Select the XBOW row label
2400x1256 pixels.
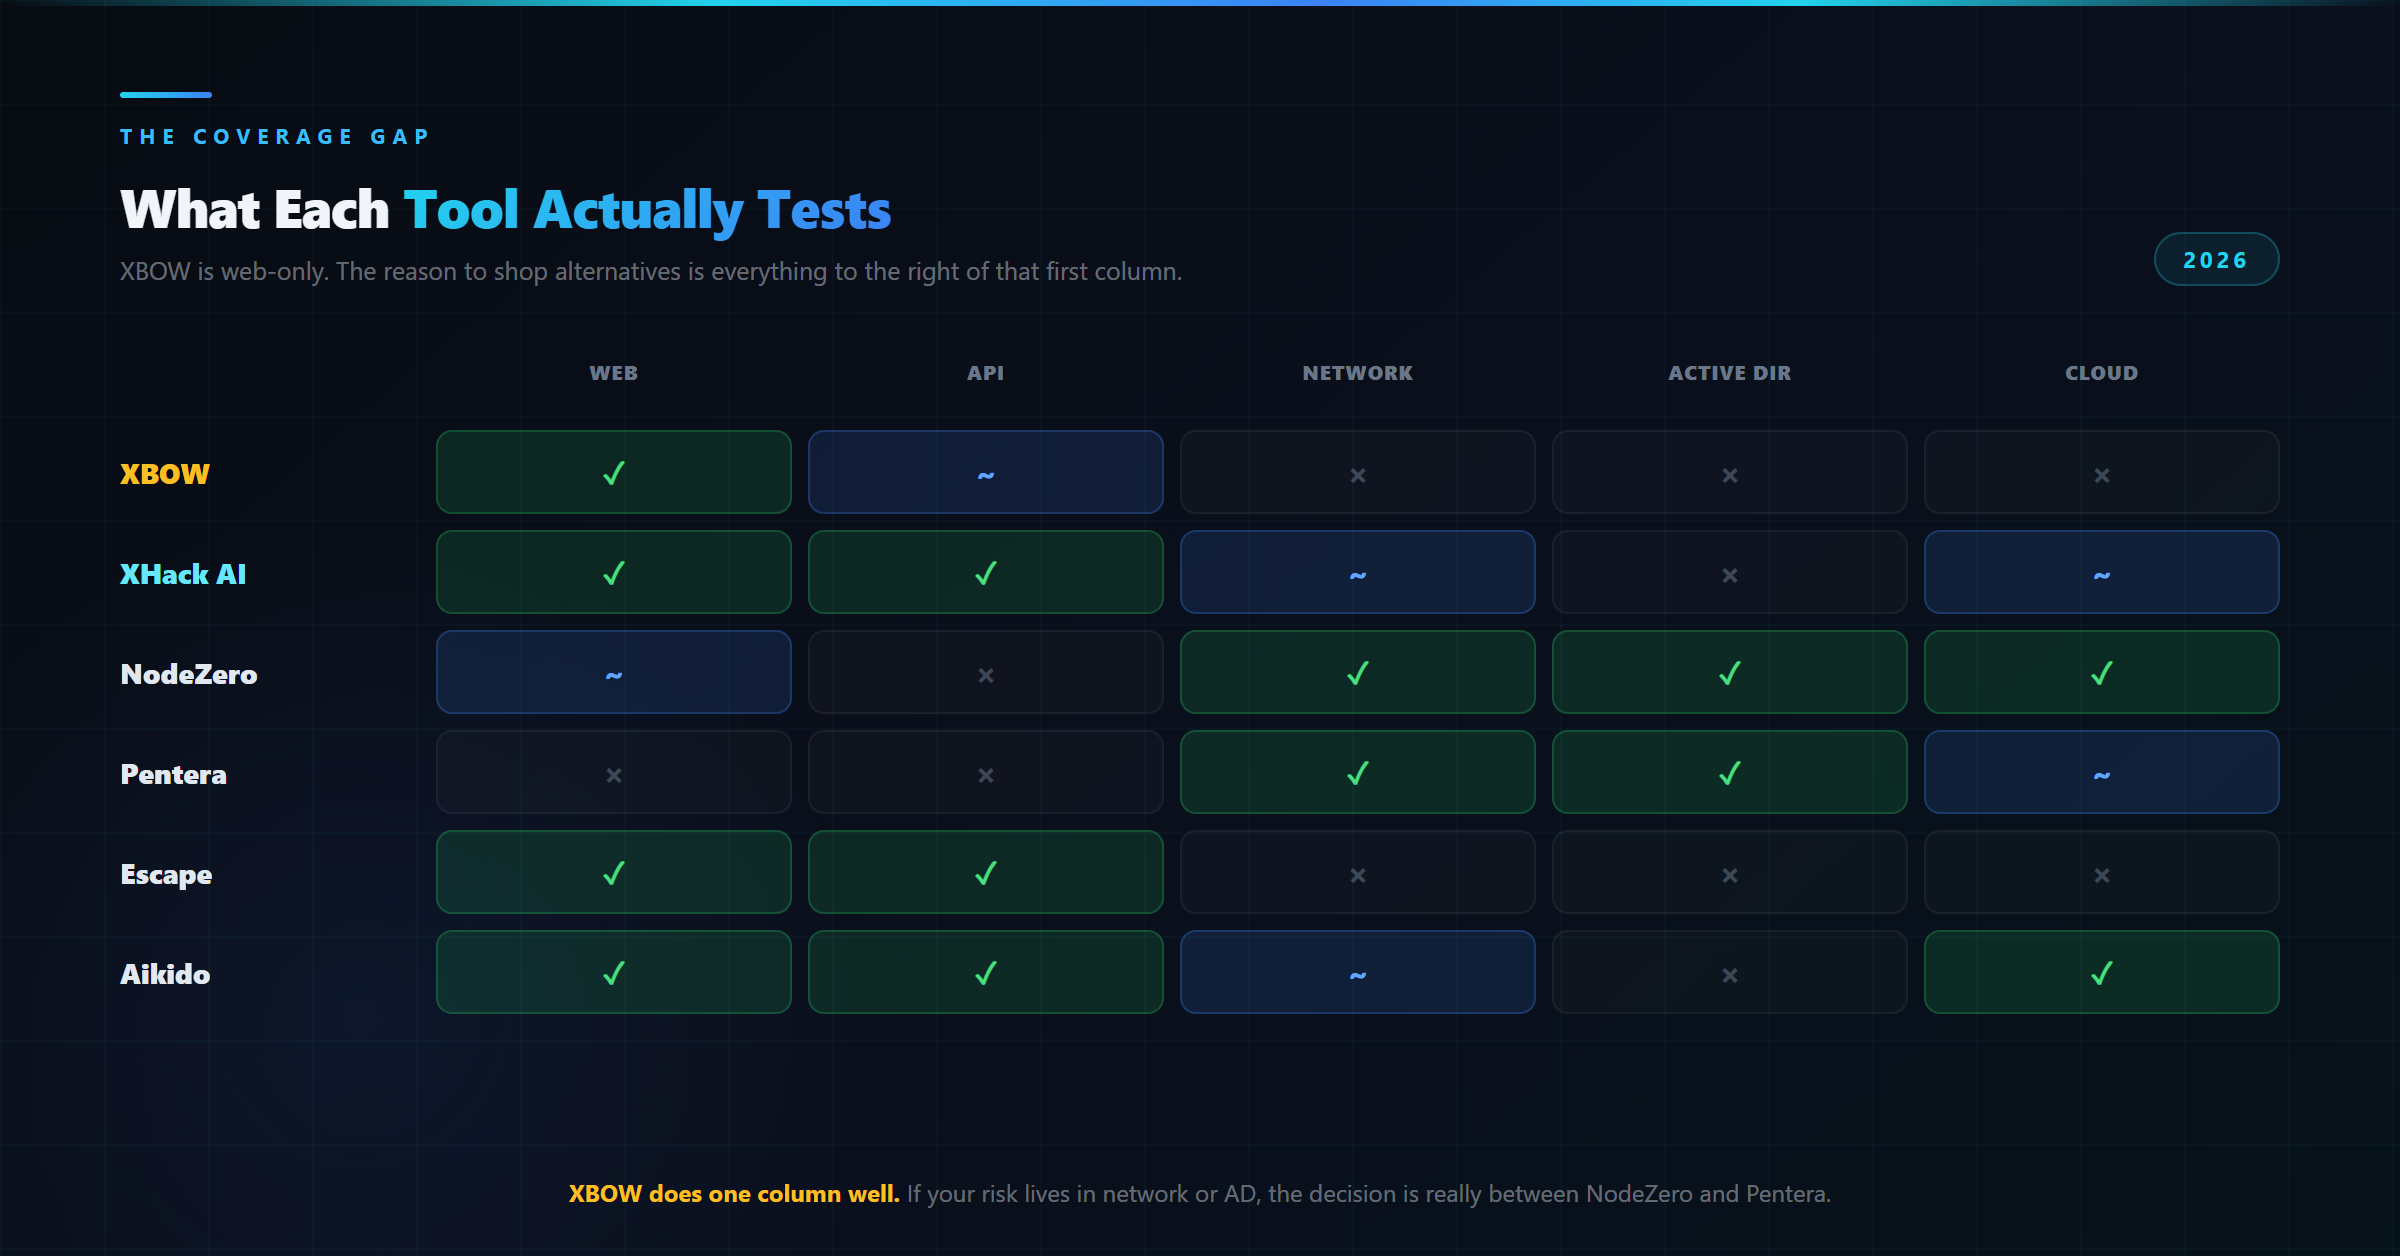coord(165,474)
